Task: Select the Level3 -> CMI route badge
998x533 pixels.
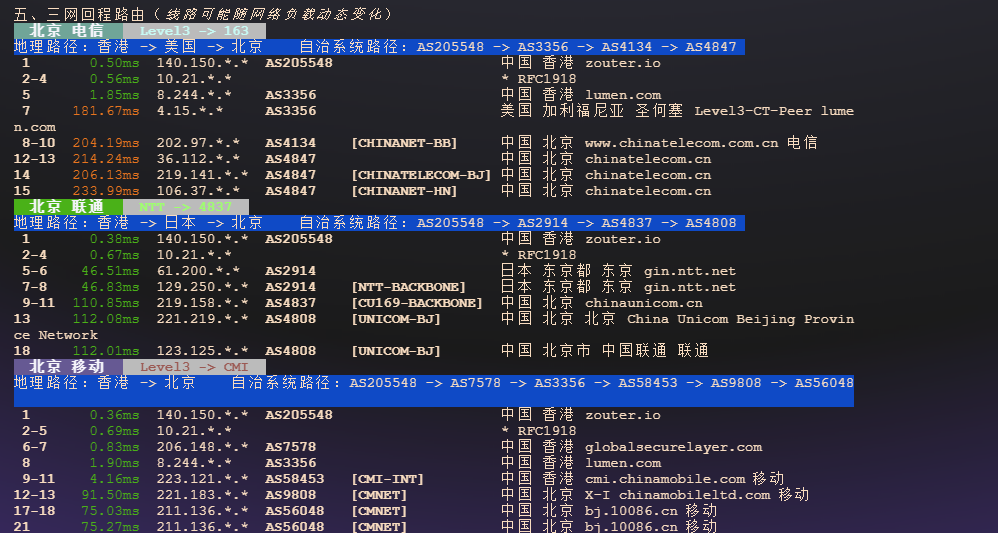Action: 194,367
